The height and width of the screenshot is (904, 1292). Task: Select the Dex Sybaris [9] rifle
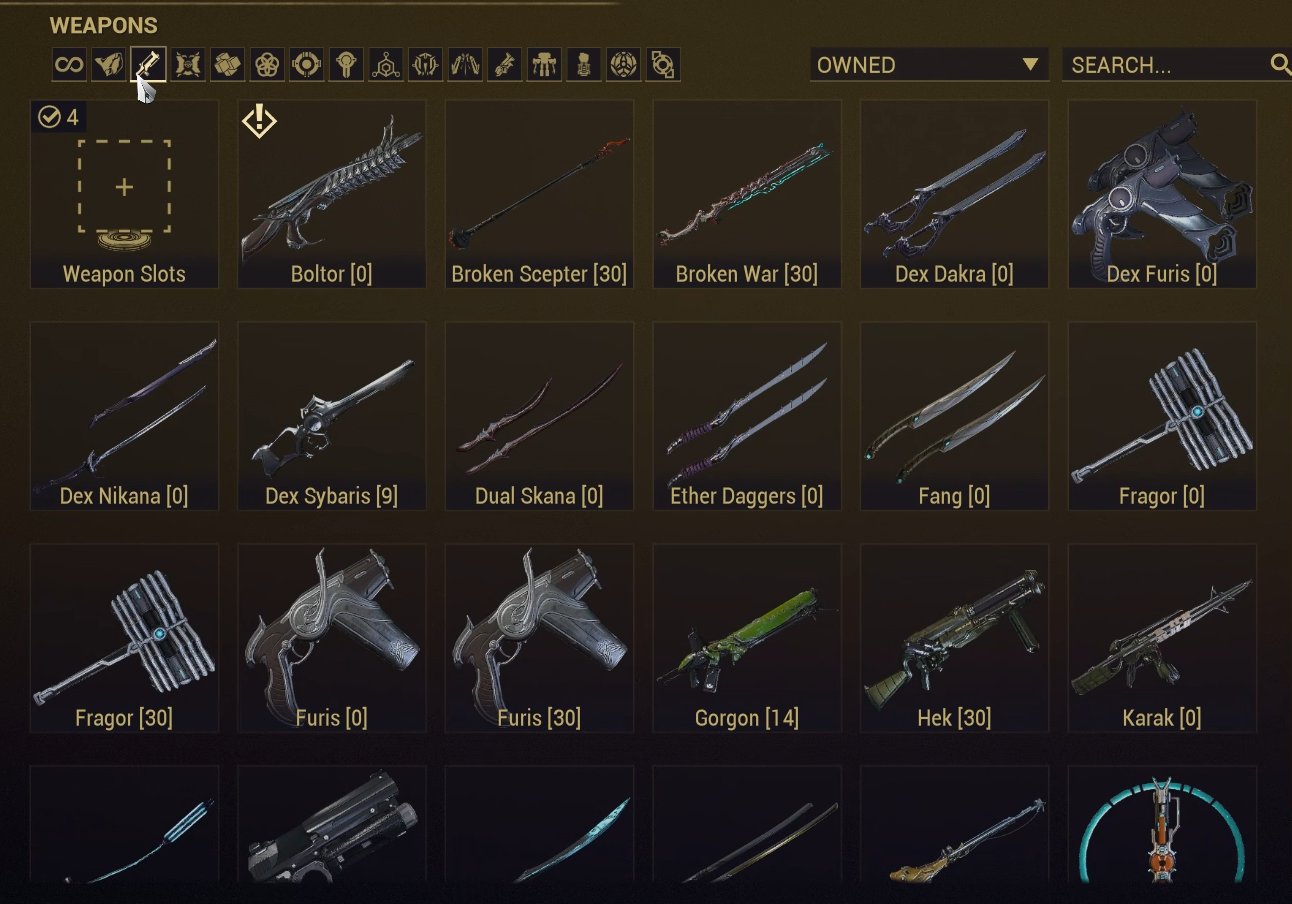click(x=332, y=415)
